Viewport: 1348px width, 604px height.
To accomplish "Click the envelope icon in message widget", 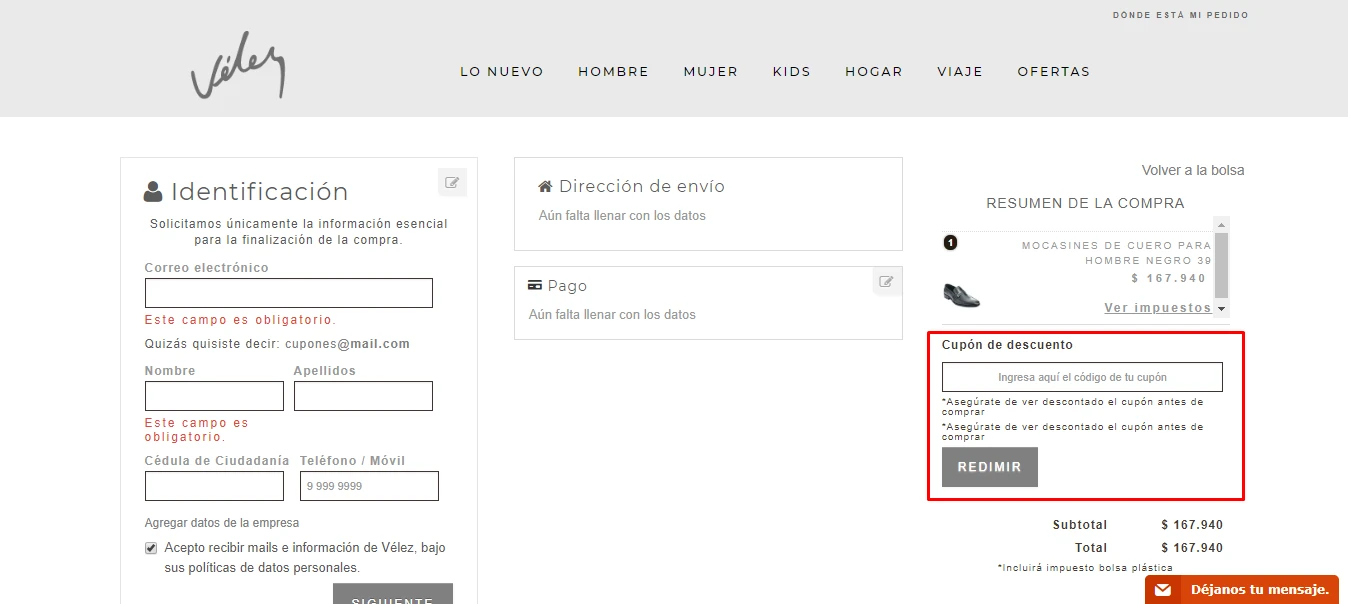I will pyautogui.click(x=1162, y=590).
